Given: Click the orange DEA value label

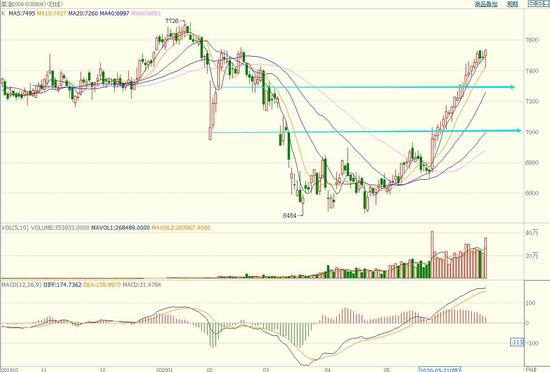Looking at the screenshot, I should pos(102,285).
